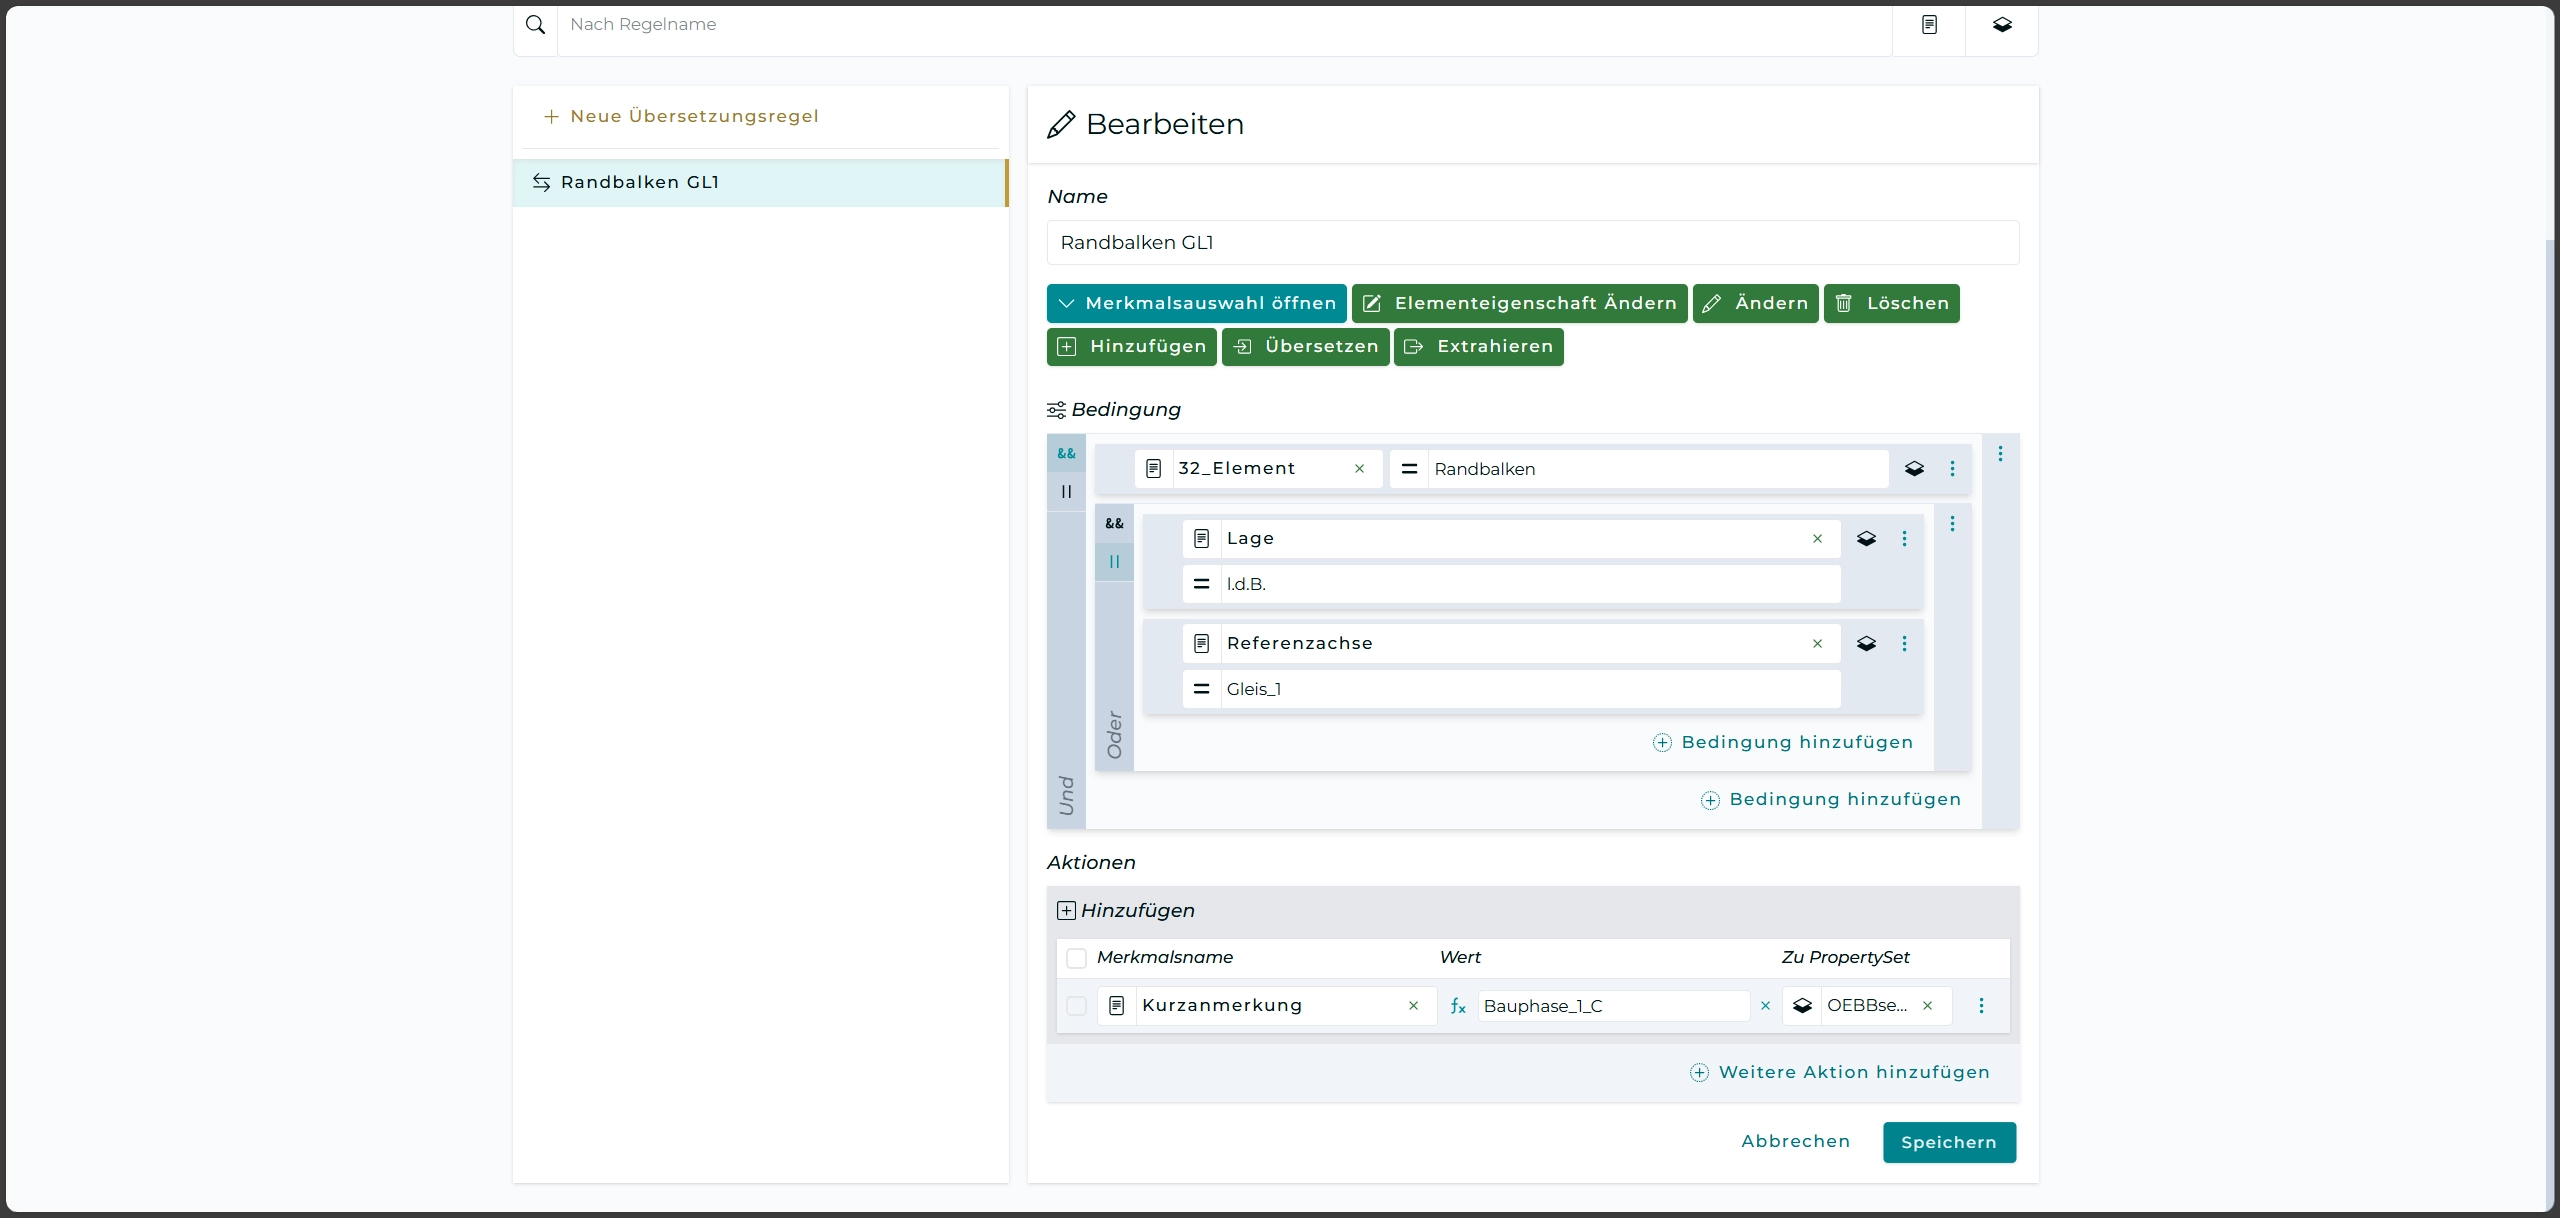This screenshot has width=2560, height=1218.
Task: Click the fx formula icon before Bauphase_1_C
Action: pyautogui.click(x=1458, y=1006)
